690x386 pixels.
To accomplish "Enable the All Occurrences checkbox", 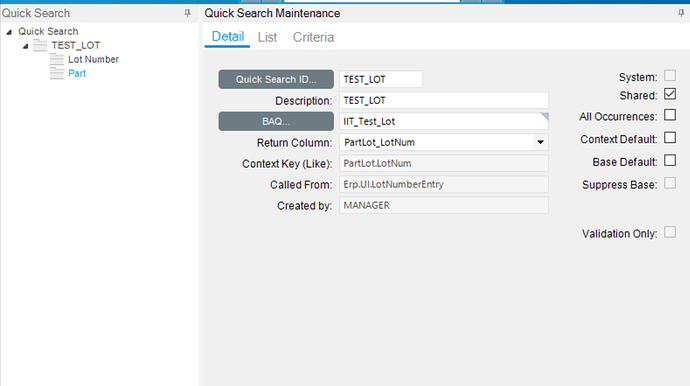I will (670, 115).
